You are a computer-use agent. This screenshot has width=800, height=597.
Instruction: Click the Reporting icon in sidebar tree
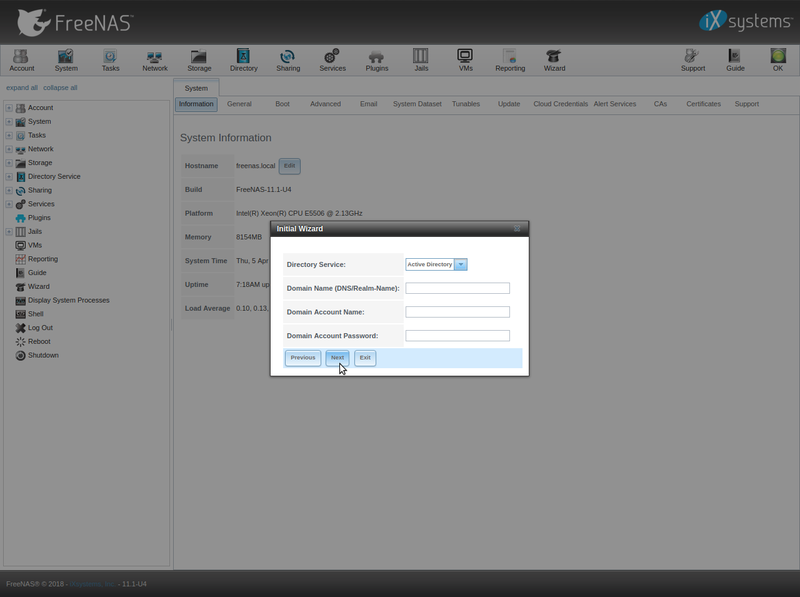pyautogui.click(x=20, y=259)
